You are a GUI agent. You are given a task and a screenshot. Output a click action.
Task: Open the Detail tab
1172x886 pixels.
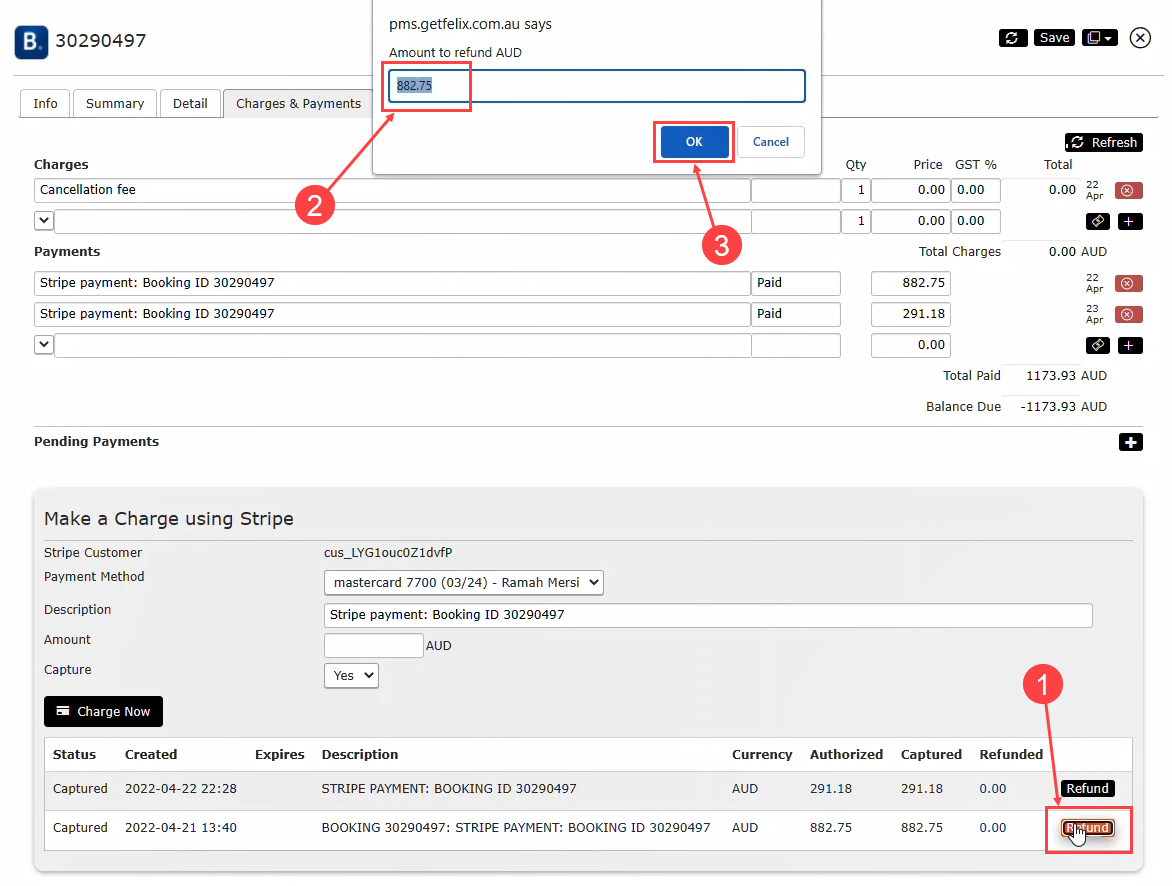190,104
